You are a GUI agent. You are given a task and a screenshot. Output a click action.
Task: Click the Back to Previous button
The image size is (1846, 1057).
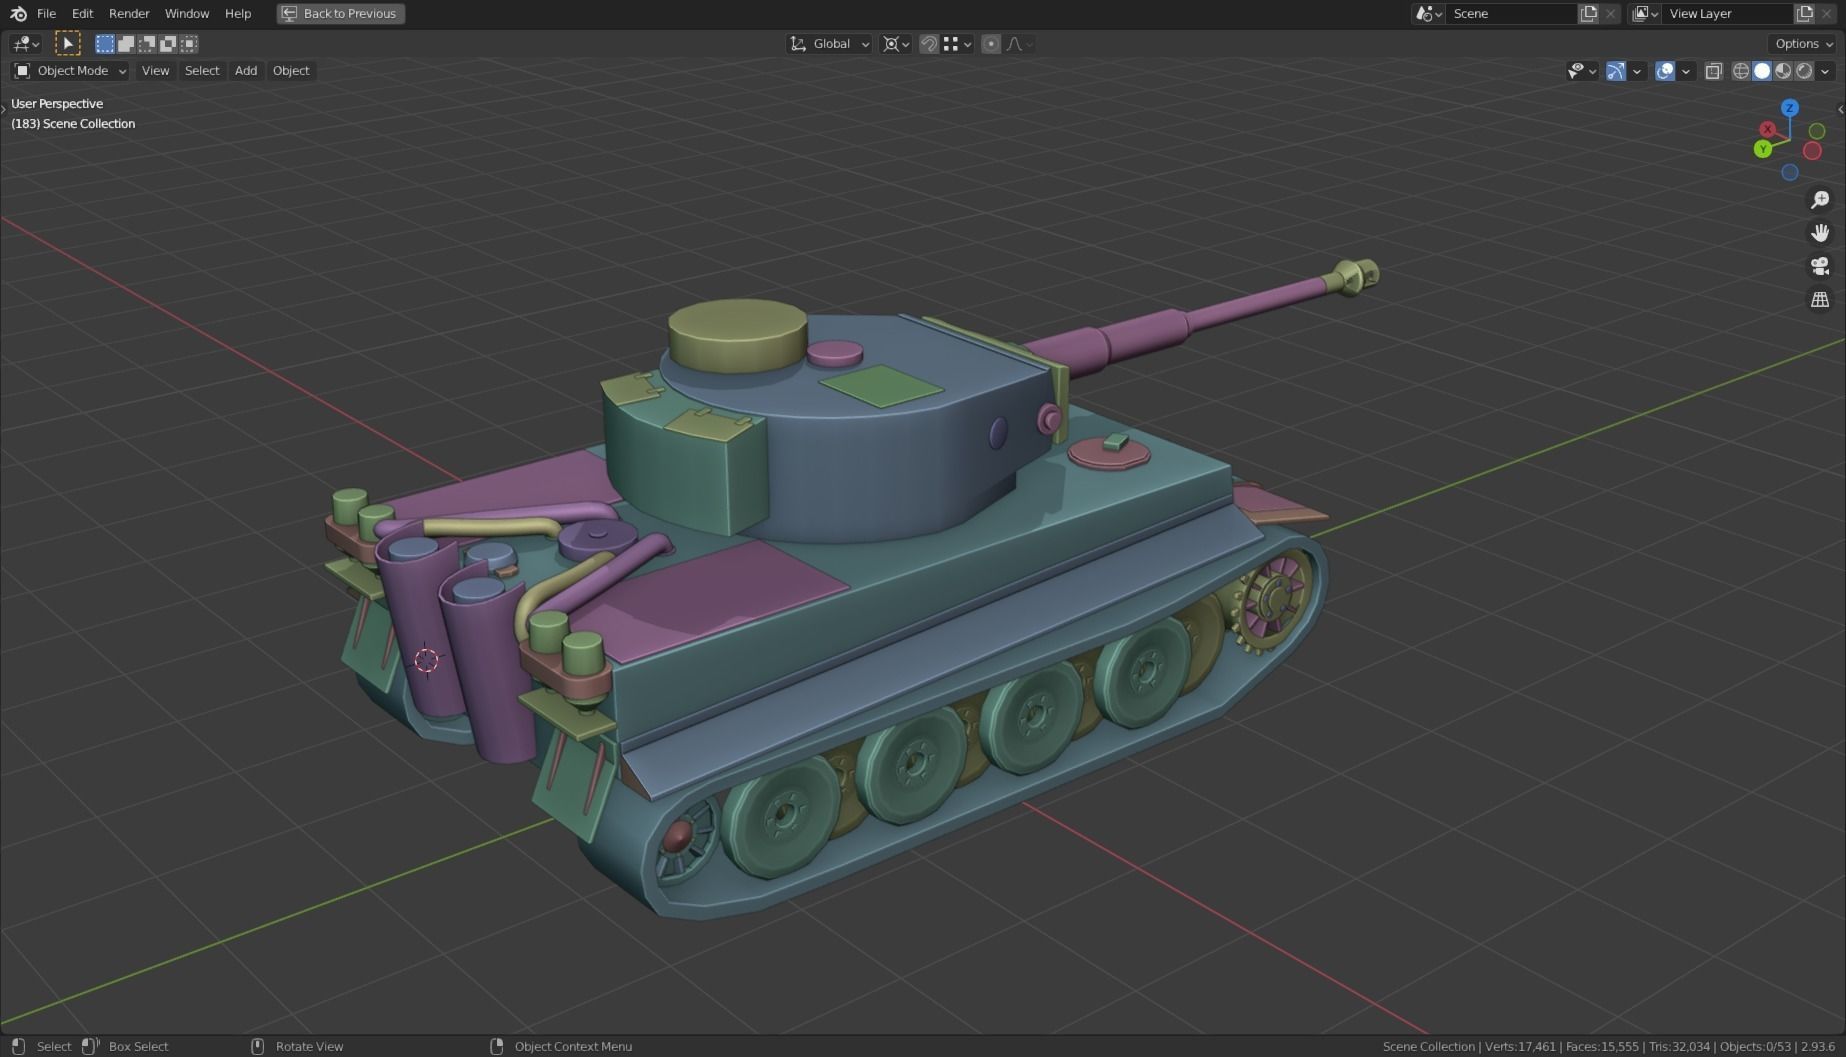pyautogui.click(x=341, y=14)
